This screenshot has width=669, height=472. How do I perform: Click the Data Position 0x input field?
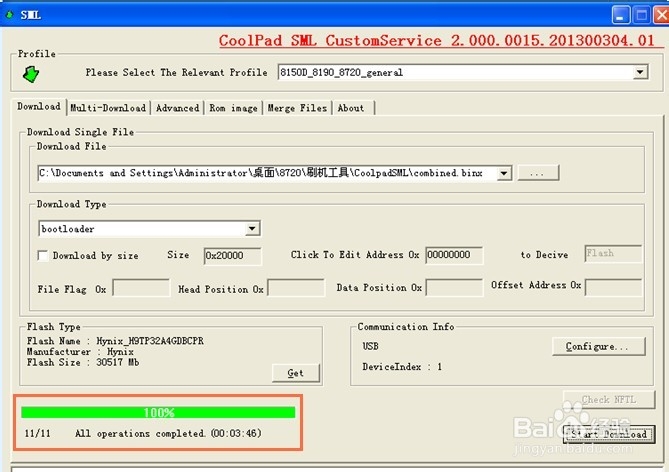(454, 288)
